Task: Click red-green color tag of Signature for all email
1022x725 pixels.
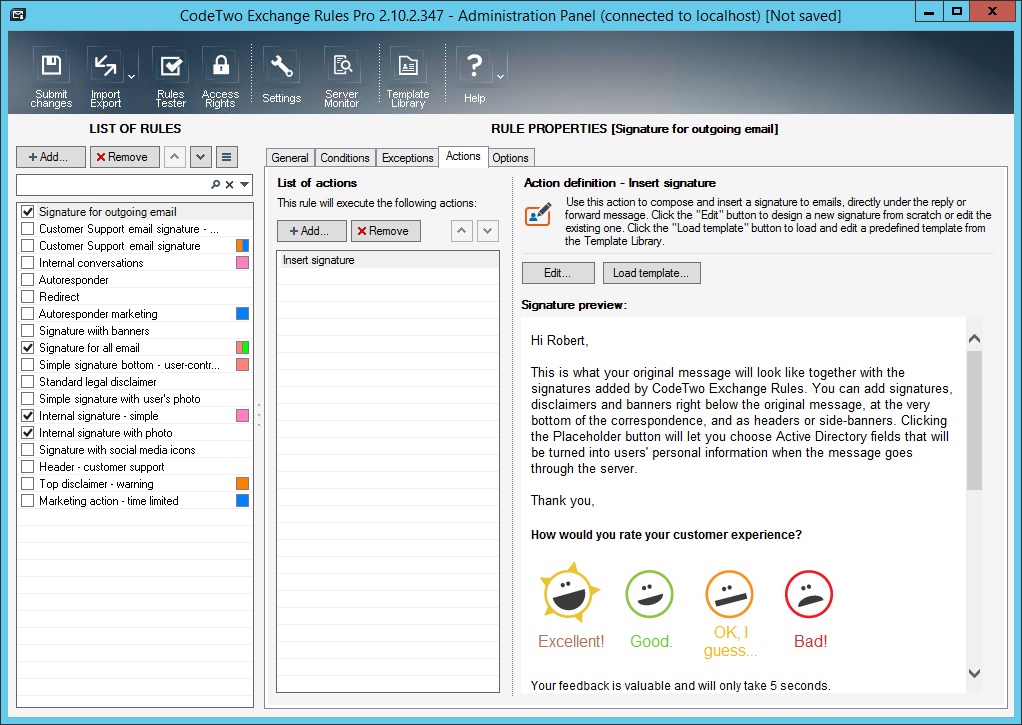Action: (x=242, y=348)
